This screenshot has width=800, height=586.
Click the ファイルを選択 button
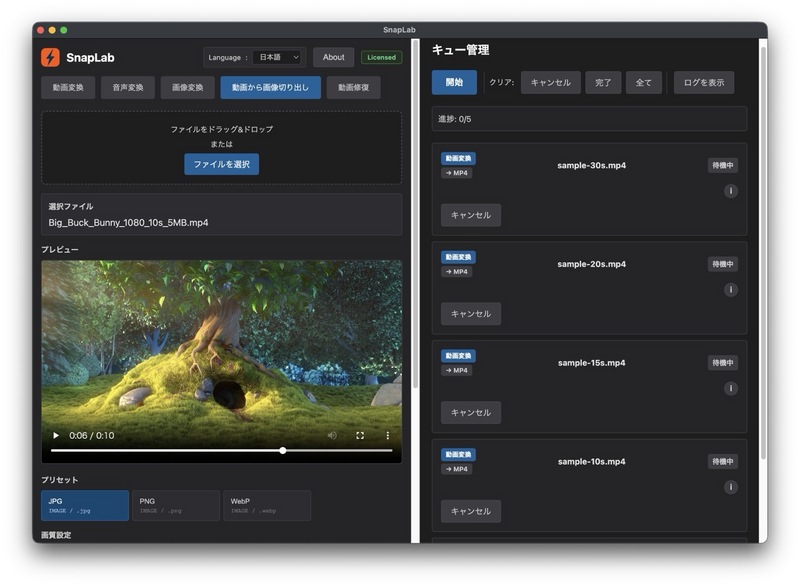click(221, 164)
